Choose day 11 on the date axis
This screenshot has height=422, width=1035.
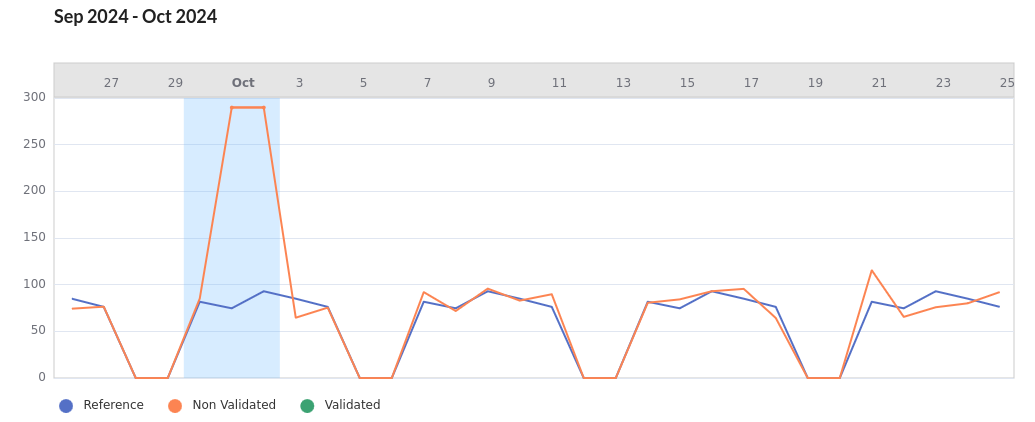(559, 83)
